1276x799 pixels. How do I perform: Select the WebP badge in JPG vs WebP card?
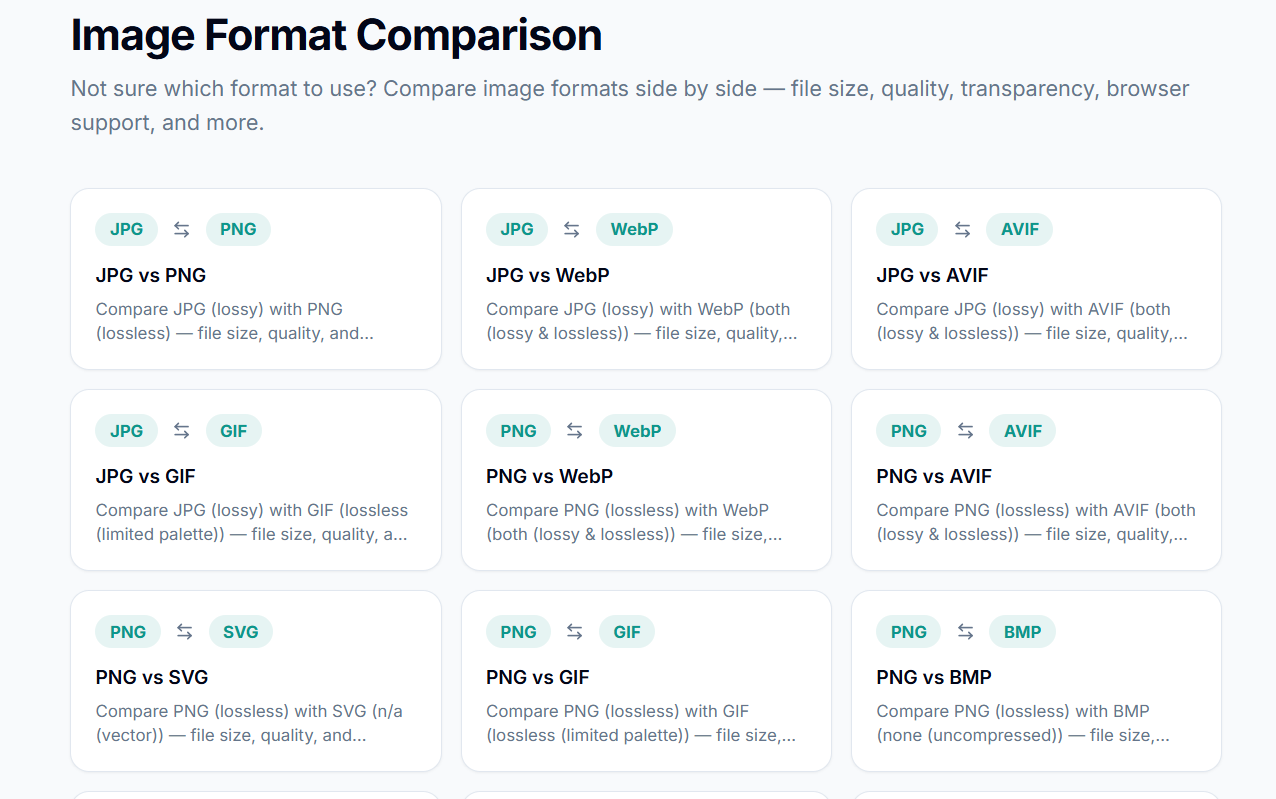pos(634,229)
